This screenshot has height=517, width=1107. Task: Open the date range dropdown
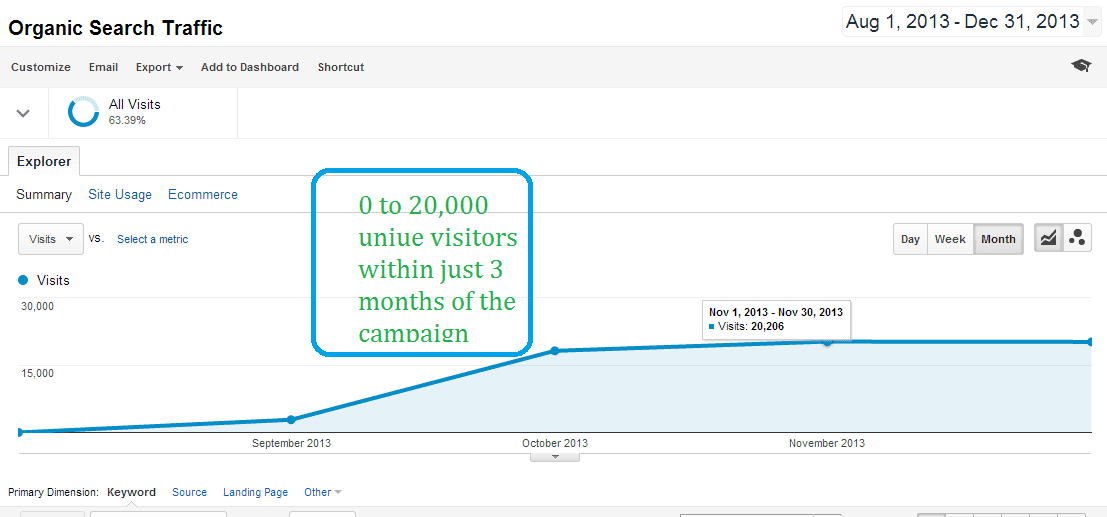pos(971,22)
